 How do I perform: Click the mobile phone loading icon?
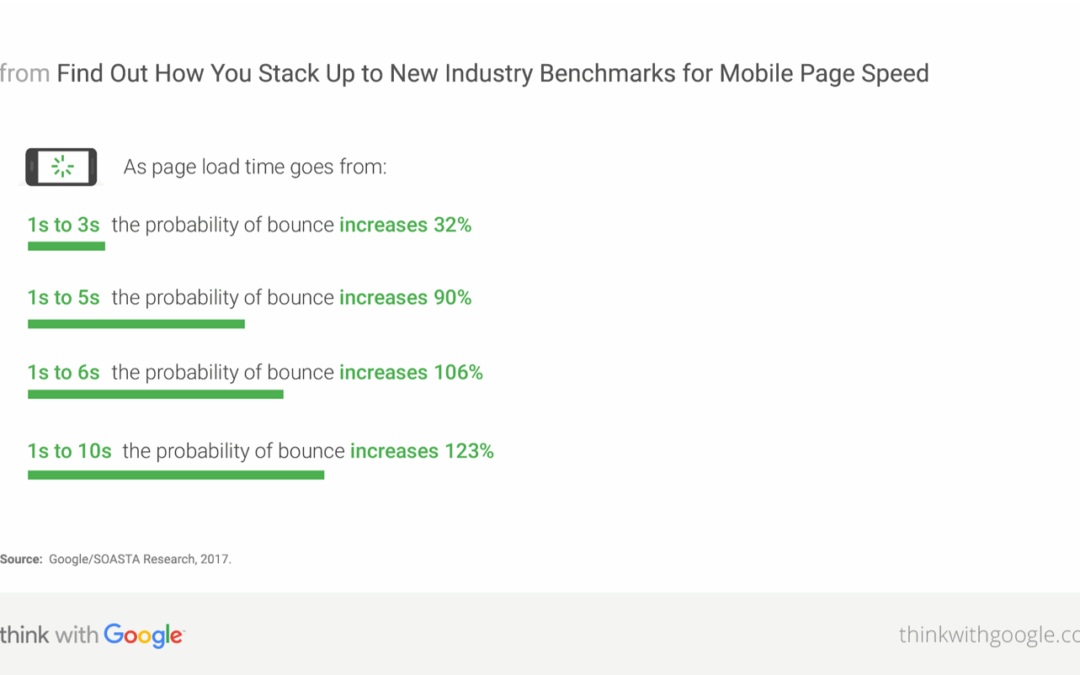click(61, 167)
